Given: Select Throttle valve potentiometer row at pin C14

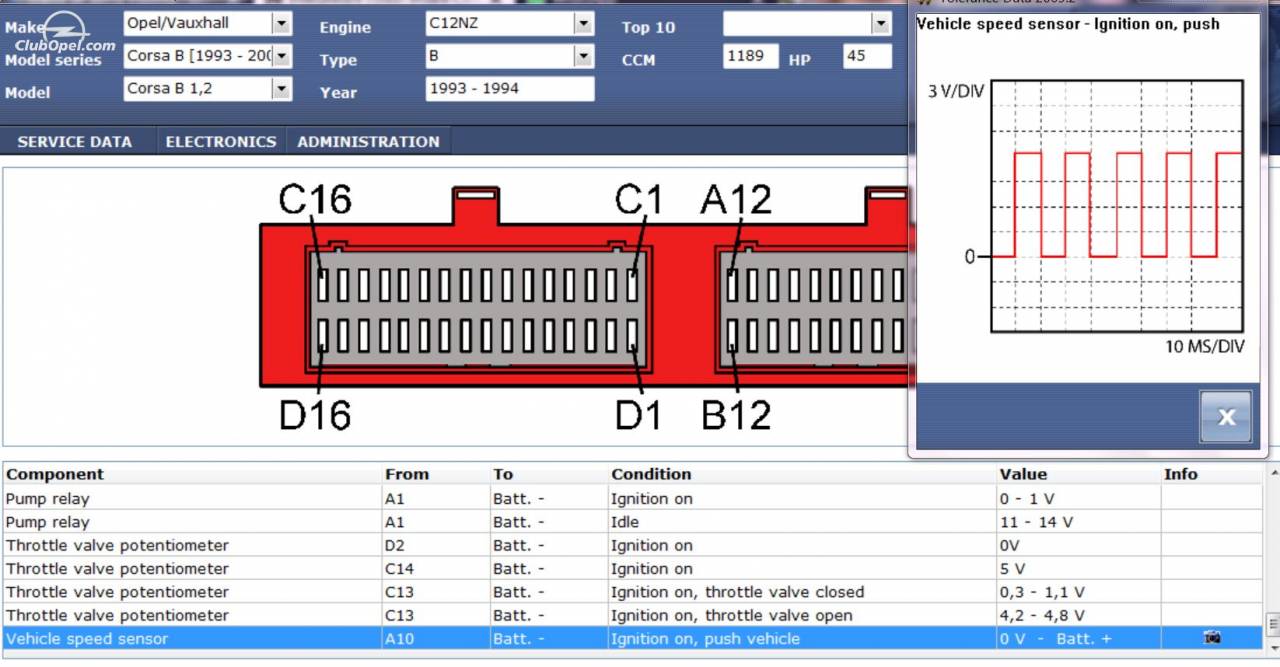Looking at the screenshot, I should tap(633, 568).
